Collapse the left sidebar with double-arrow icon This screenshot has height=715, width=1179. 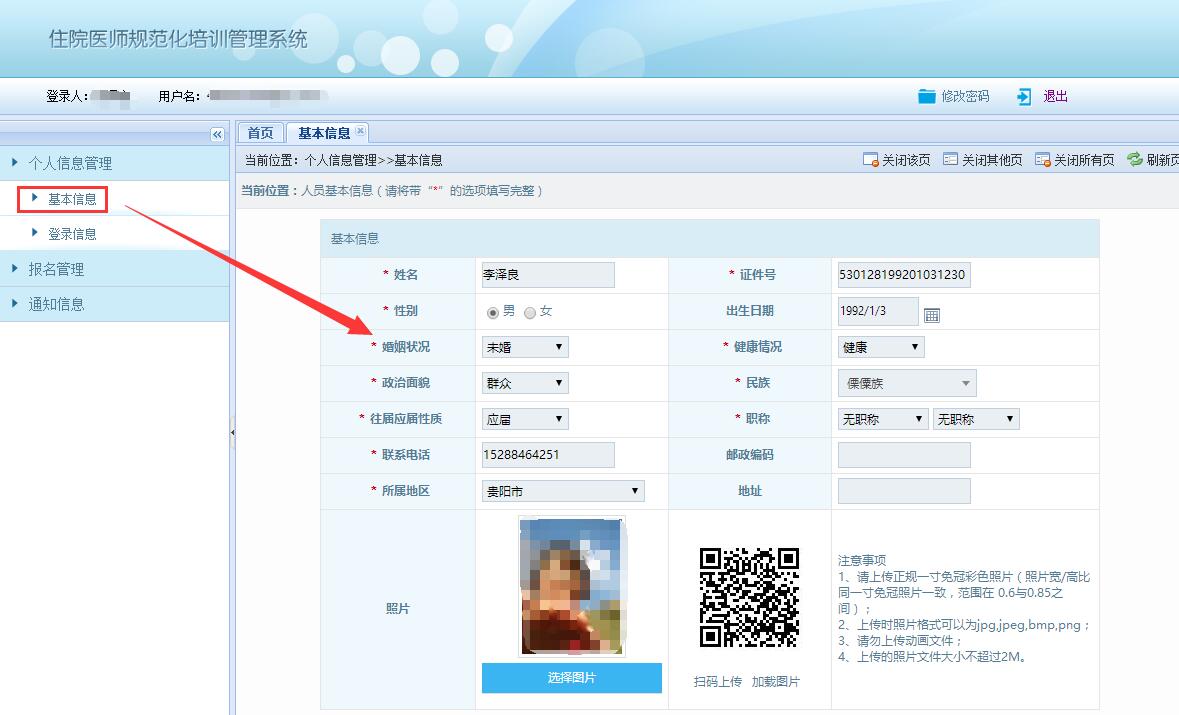pos(217,135)
